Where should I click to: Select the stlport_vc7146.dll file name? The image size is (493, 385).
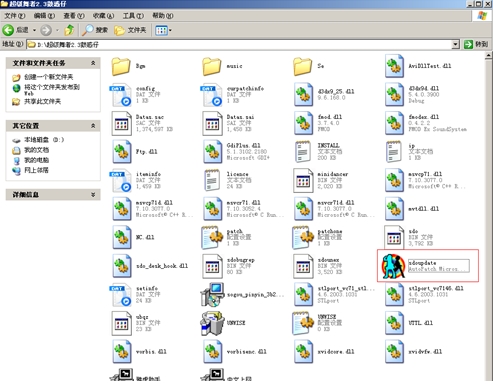coord(436,288)
